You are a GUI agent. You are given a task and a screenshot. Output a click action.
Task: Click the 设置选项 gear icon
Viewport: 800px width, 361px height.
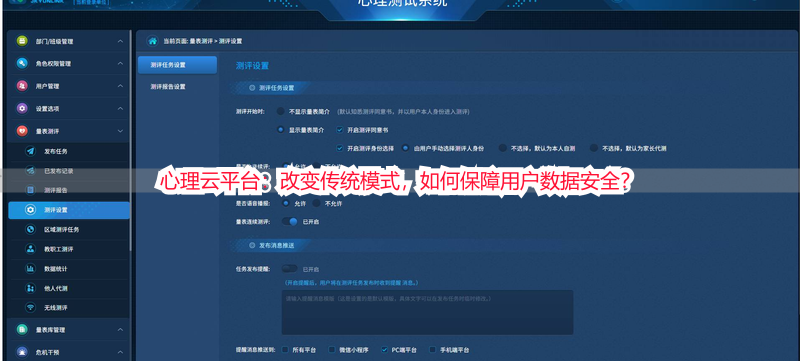pyautogui.click(x=22, y=108)
